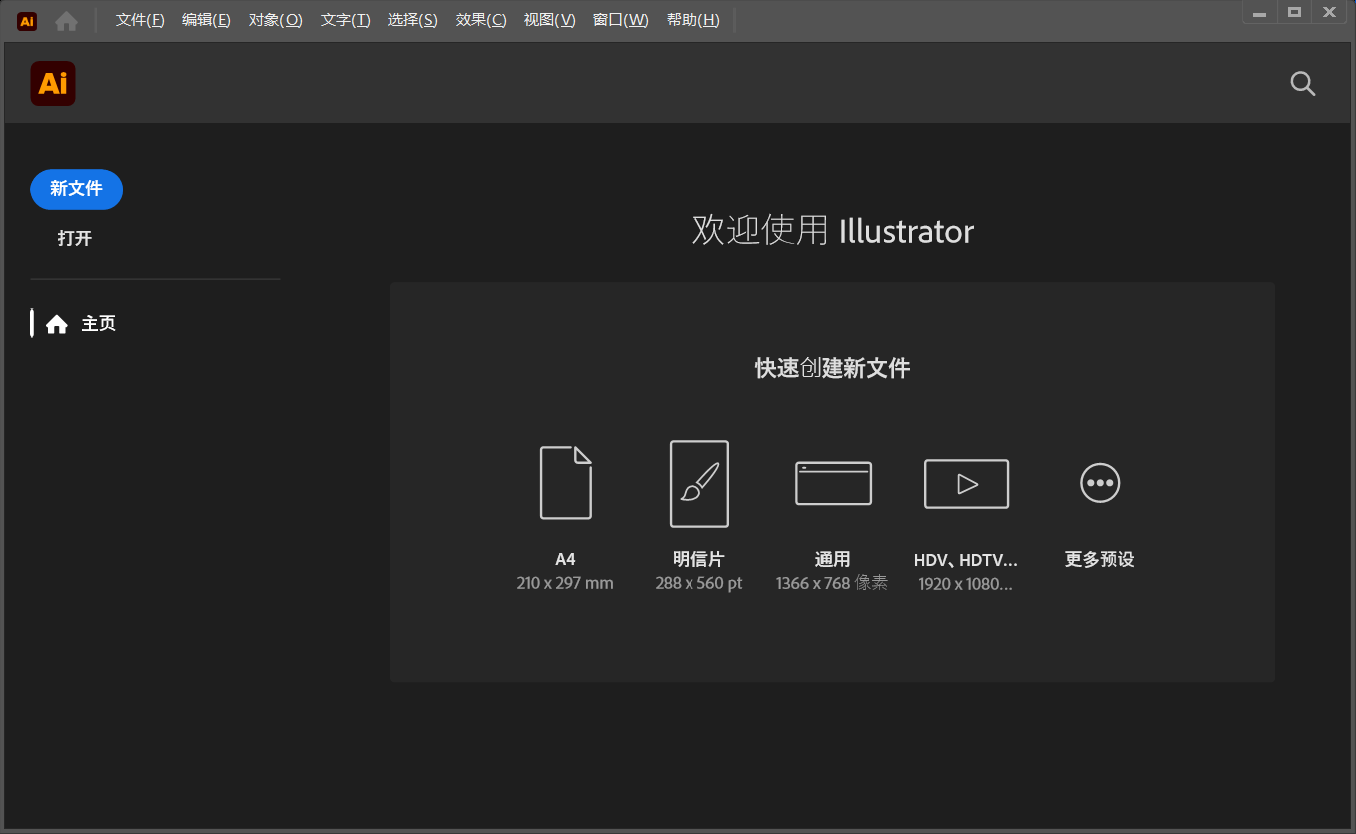Open a file via 打开

pyautogui.click(x=74, y=238)
